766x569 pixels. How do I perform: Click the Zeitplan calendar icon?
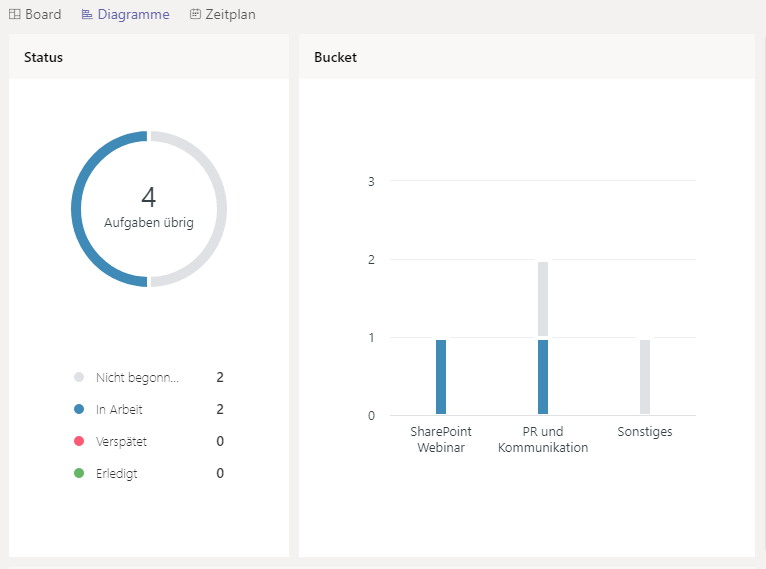(195, 14)
